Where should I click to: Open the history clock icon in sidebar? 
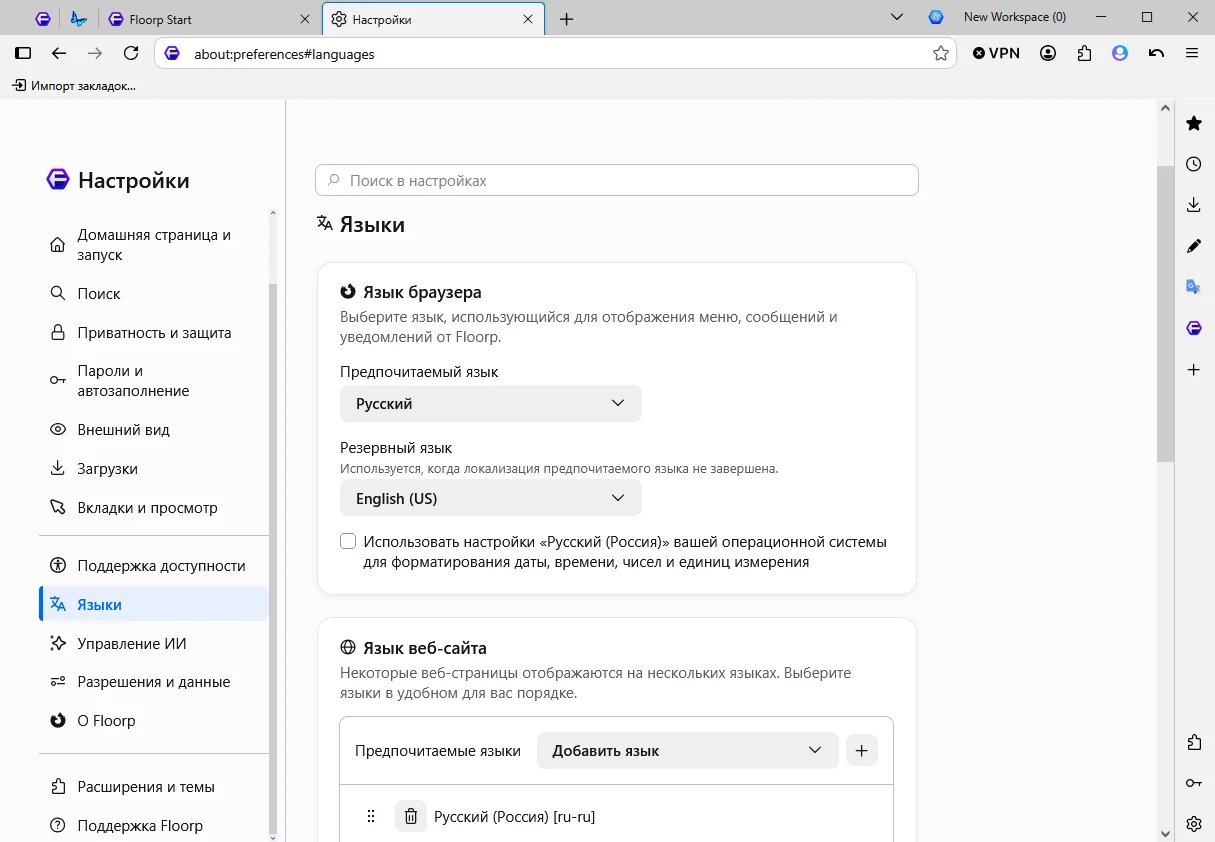tap(1193, 164)
